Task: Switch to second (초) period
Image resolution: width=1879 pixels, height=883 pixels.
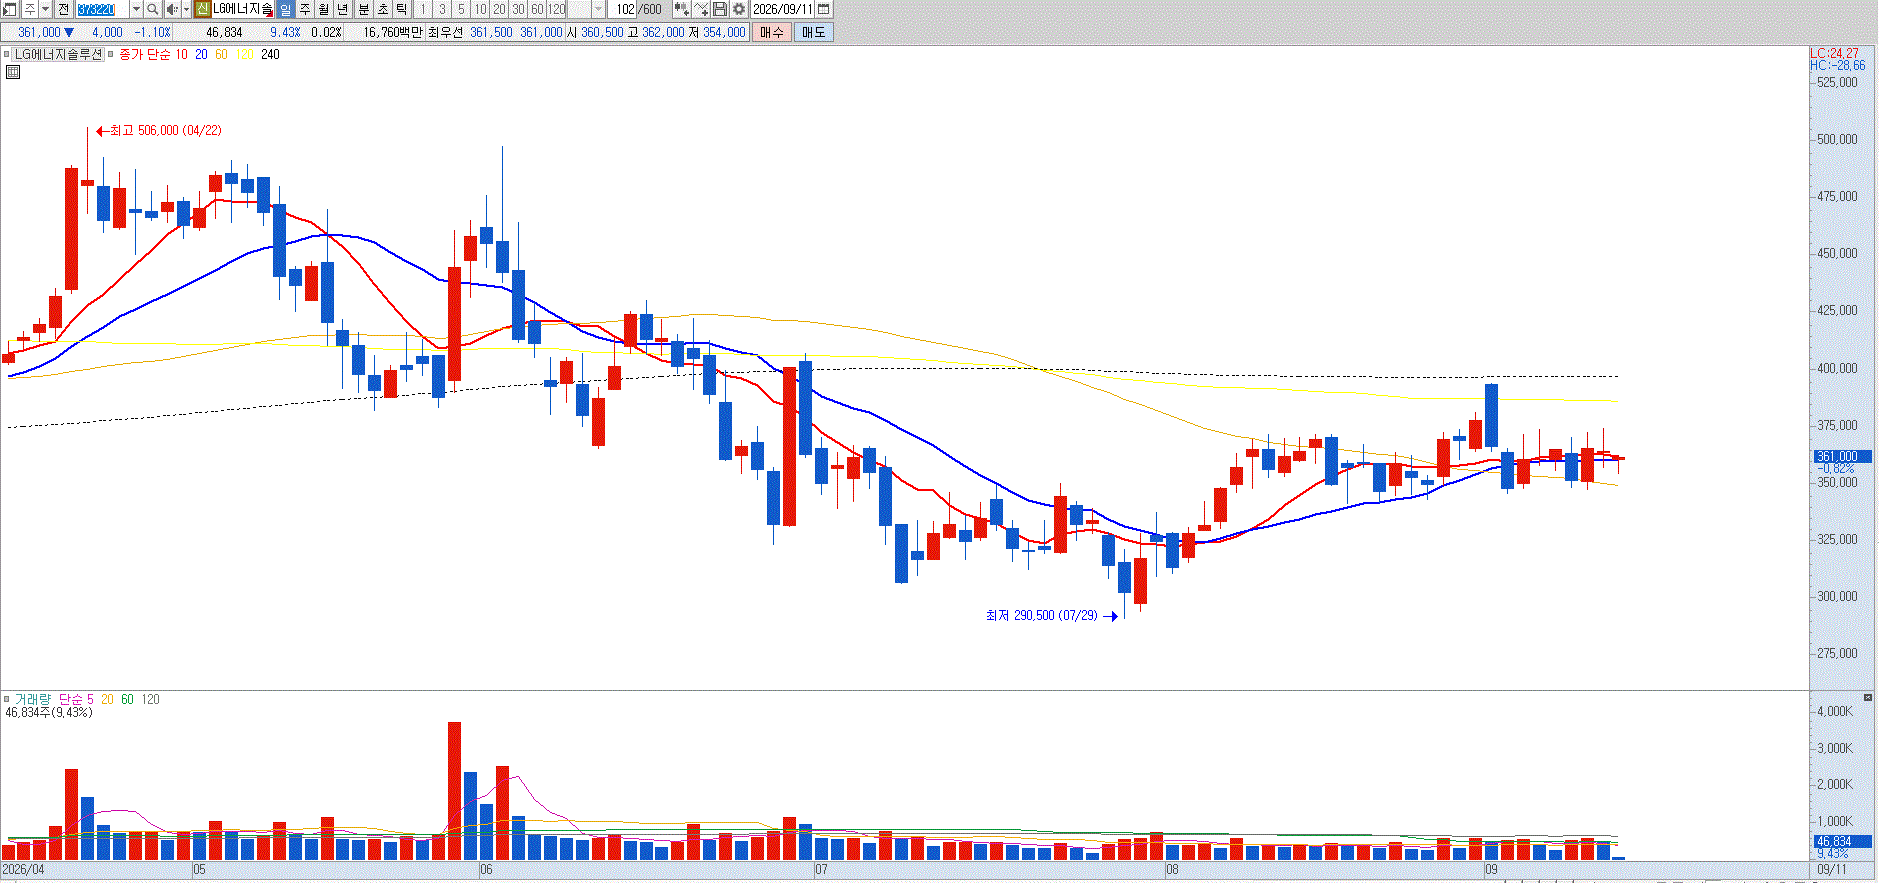Action: coord(382,9)
